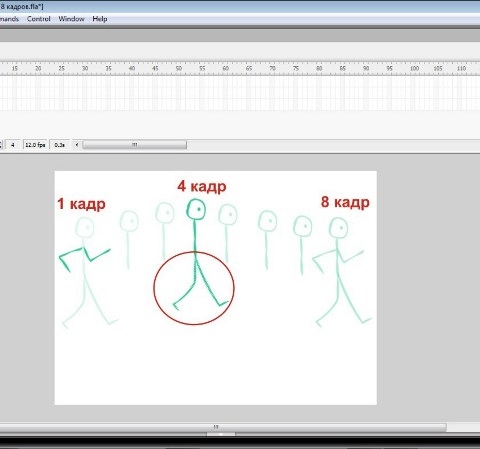Click the stage horizontal scrollbar at the bottom
Image resolution: width=480 pixels, height=449 pixels.
[x=223, y=427]
